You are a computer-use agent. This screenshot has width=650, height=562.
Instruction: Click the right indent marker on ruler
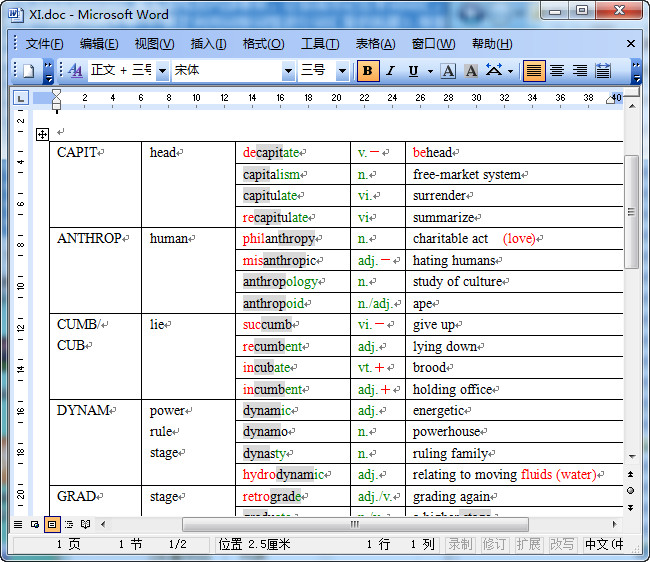click(611, 99)
